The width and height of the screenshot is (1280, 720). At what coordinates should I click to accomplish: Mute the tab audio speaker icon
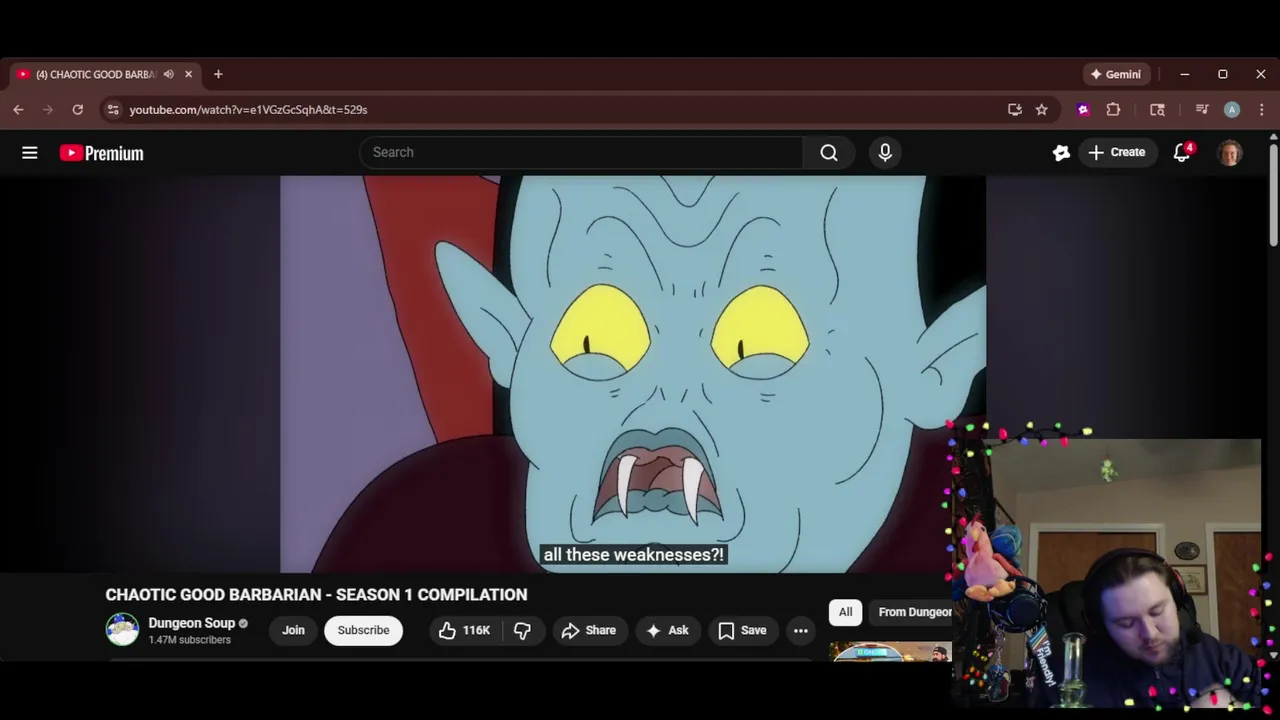tap(169, 74)
